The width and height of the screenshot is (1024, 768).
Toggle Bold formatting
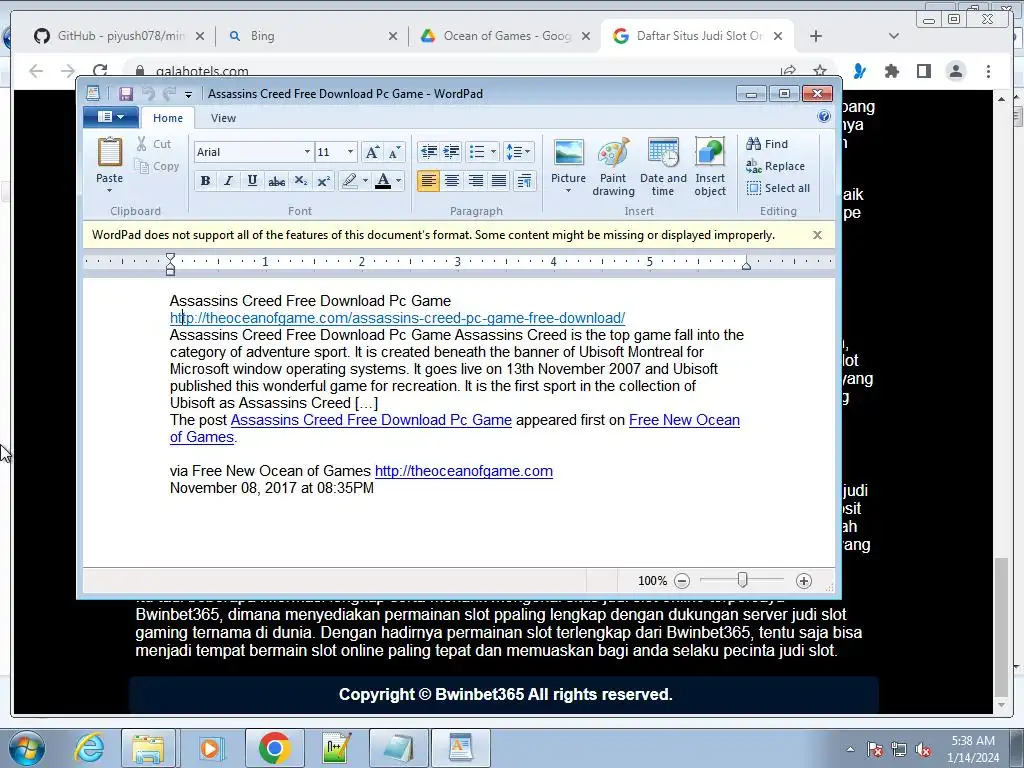coord(205,181)
